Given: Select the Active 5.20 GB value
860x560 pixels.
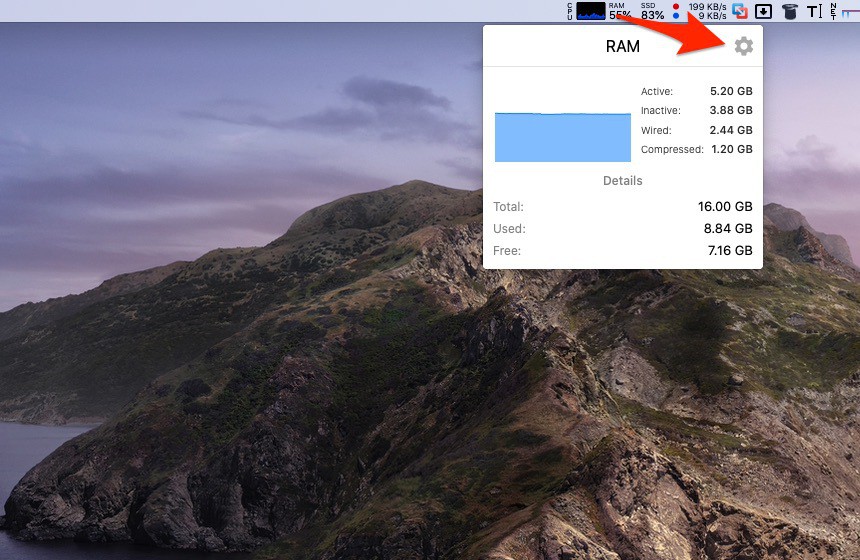Looking at the screenshot, I should (x=731, y=91).
